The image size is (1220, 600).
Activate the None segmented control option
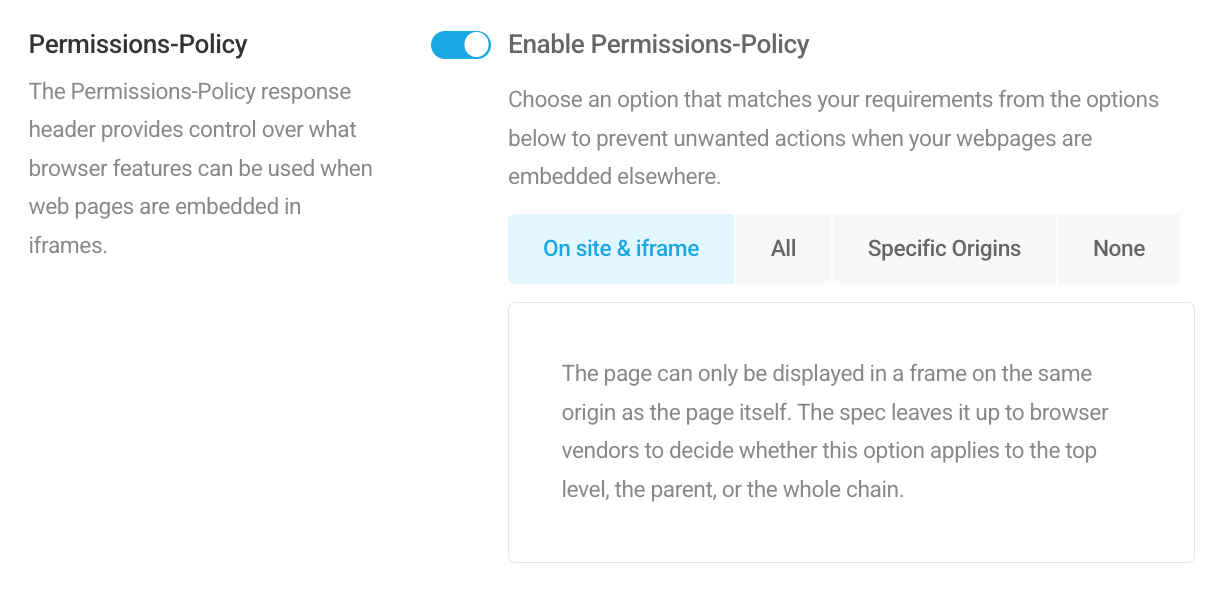pos(1118,248)
